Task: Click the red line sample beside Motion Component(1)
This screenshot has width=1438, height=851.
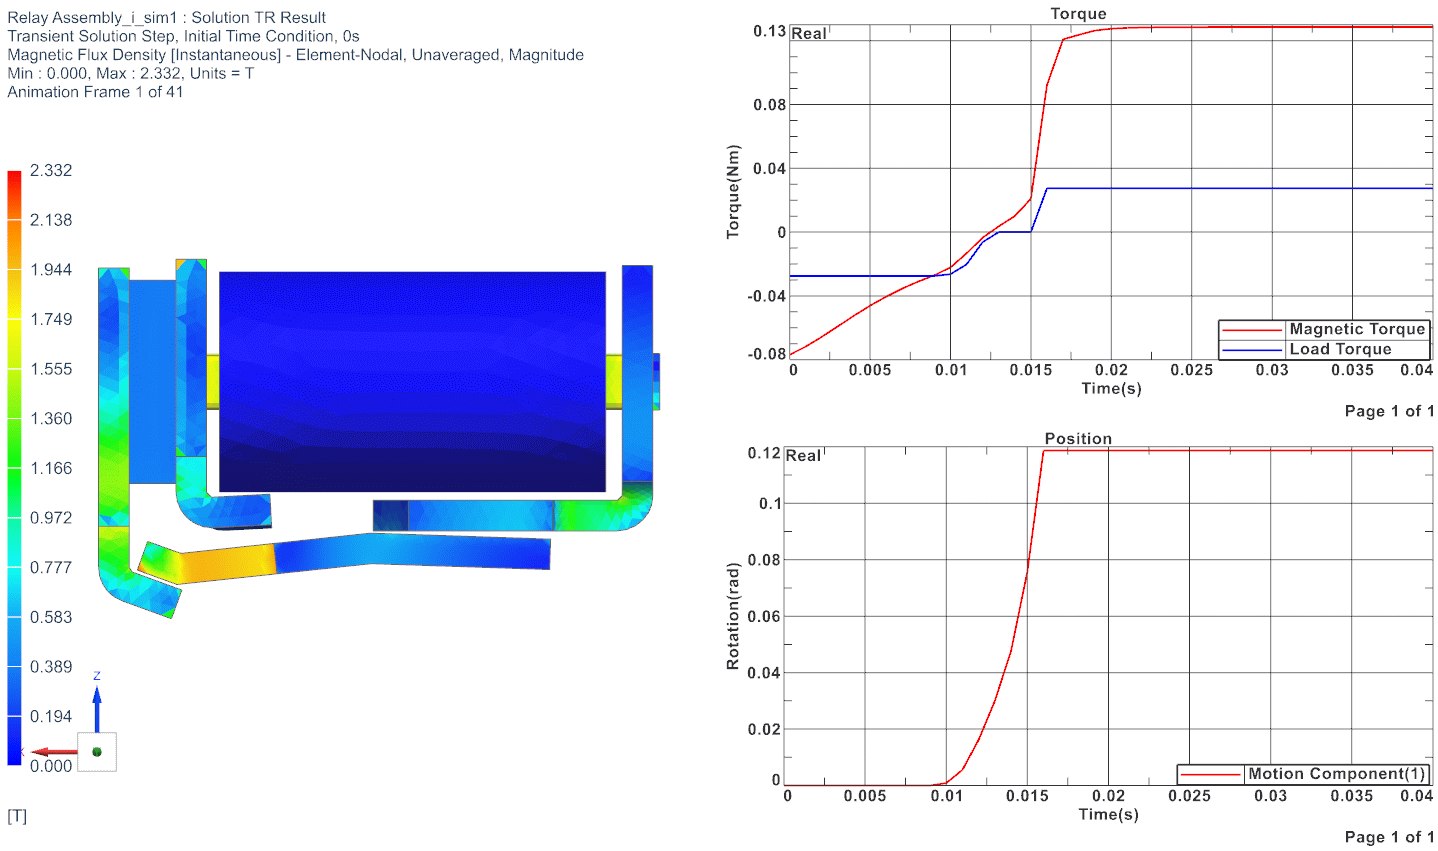Action: 1210,774
